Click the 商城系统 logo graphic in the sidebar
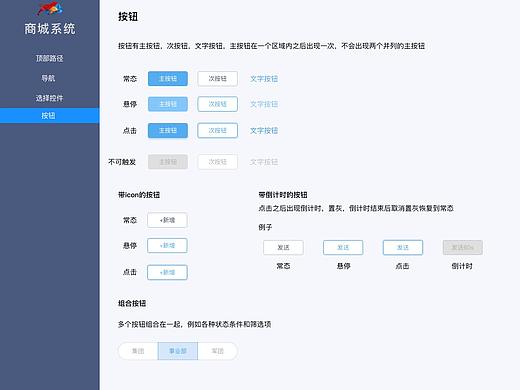The image size is (520, 390). [50, 8]
